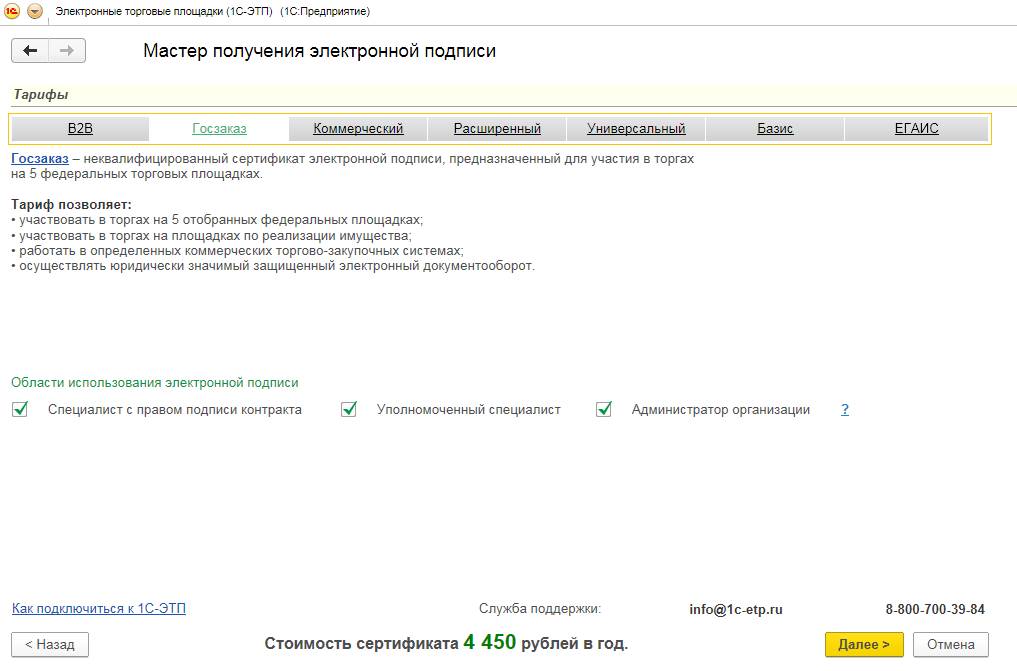
Task: Click the Служба поддержки label
Action: coord(540,609)
